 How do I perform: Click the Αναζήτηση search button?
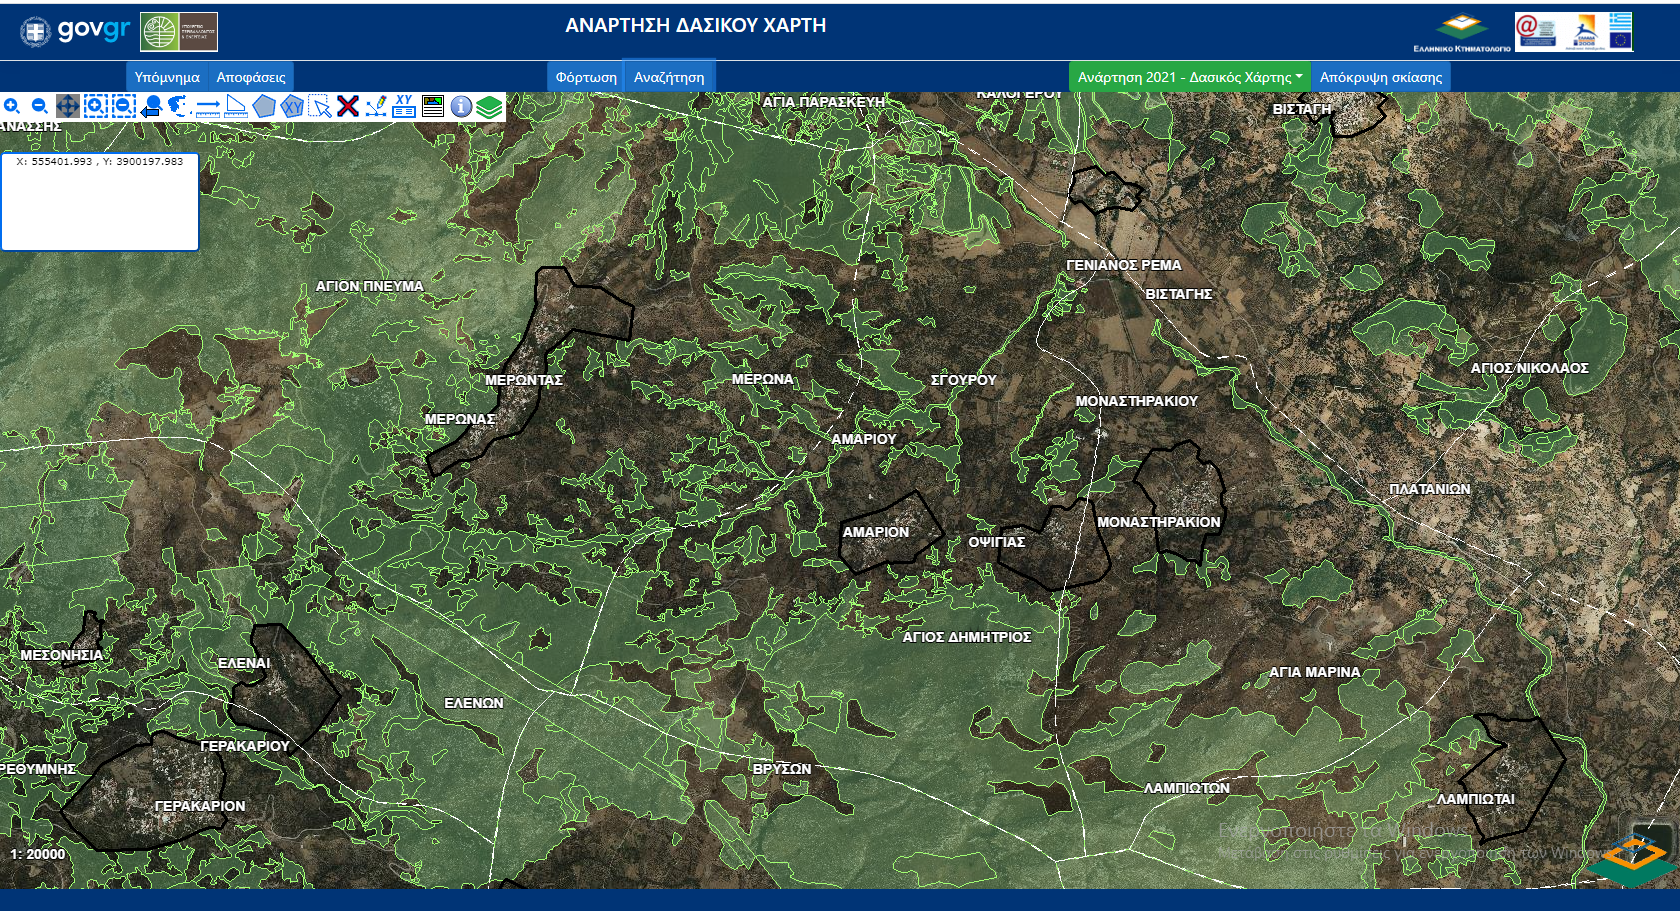[669, 77]
